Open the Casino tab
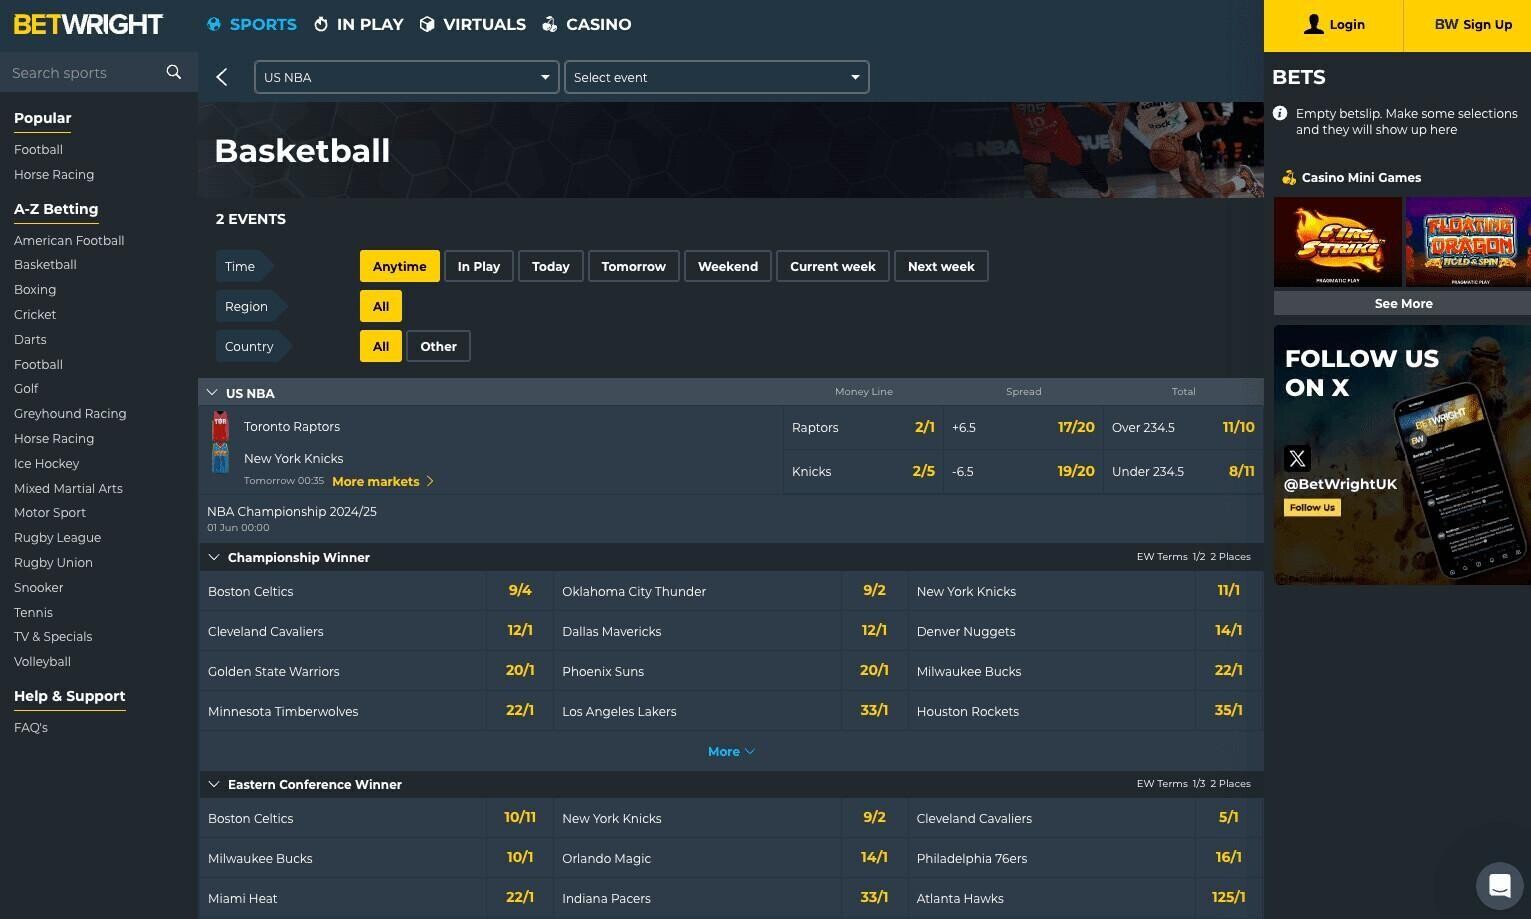Image resolution: width=1531 pixels, height=919 pixels. [x=587, y=24]
